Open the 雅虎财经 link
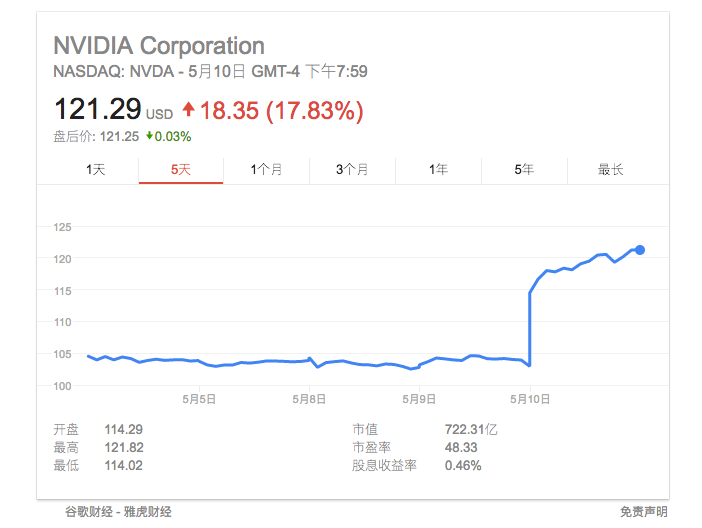Screen dimensions: 702x528 (x=148, y=512)
